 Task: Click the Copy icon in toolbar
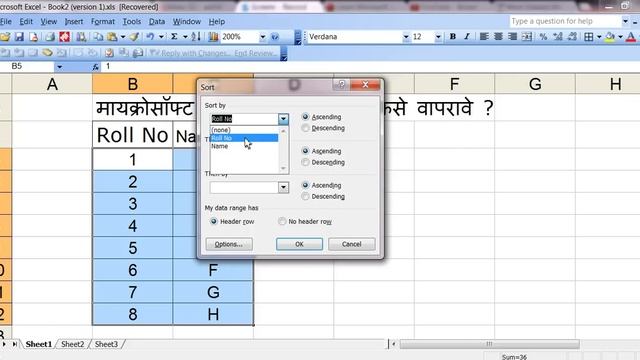[x=98, y=37]
